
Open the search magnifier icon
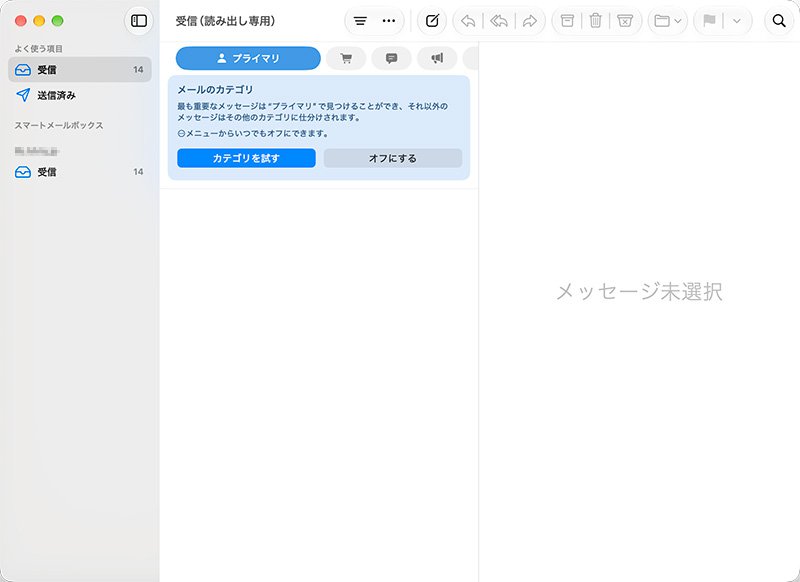(779, 21)
